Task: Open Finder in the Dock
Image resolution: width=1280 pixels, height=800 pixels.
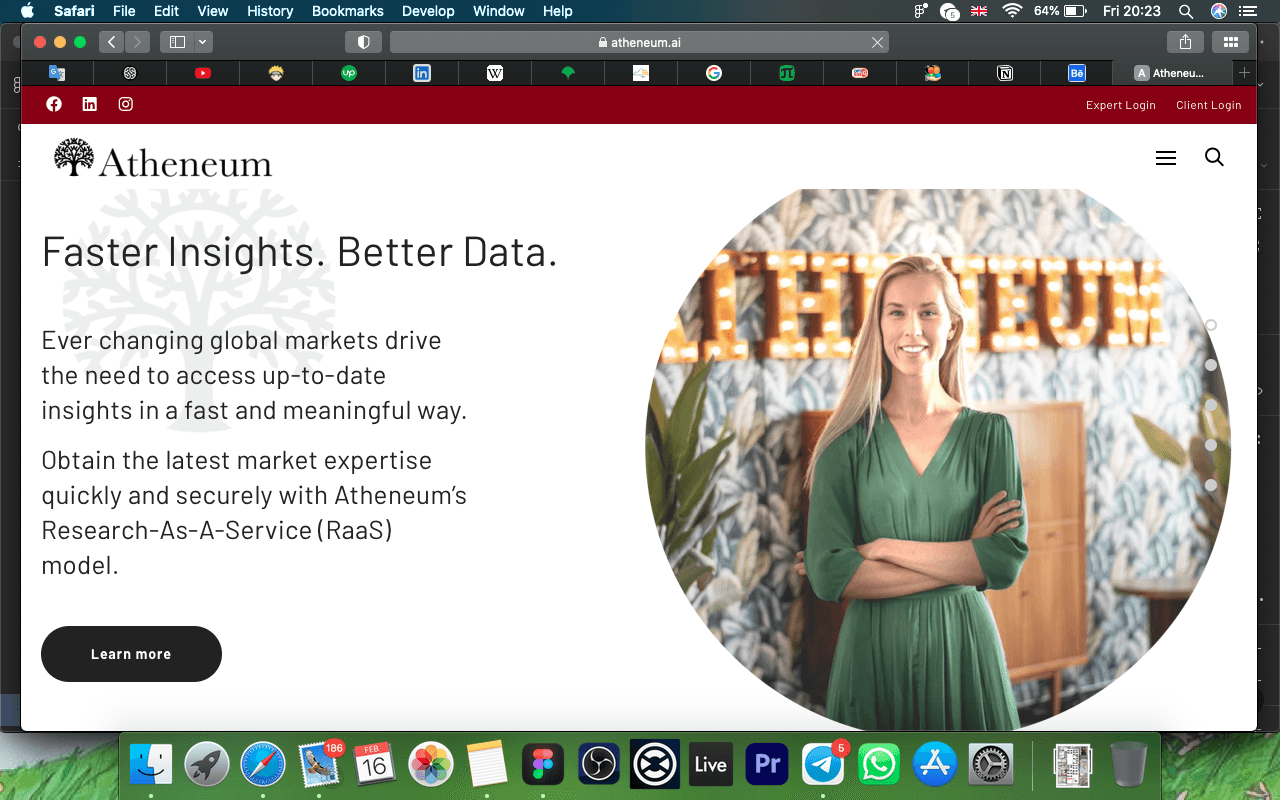Action: pos(152,766)
